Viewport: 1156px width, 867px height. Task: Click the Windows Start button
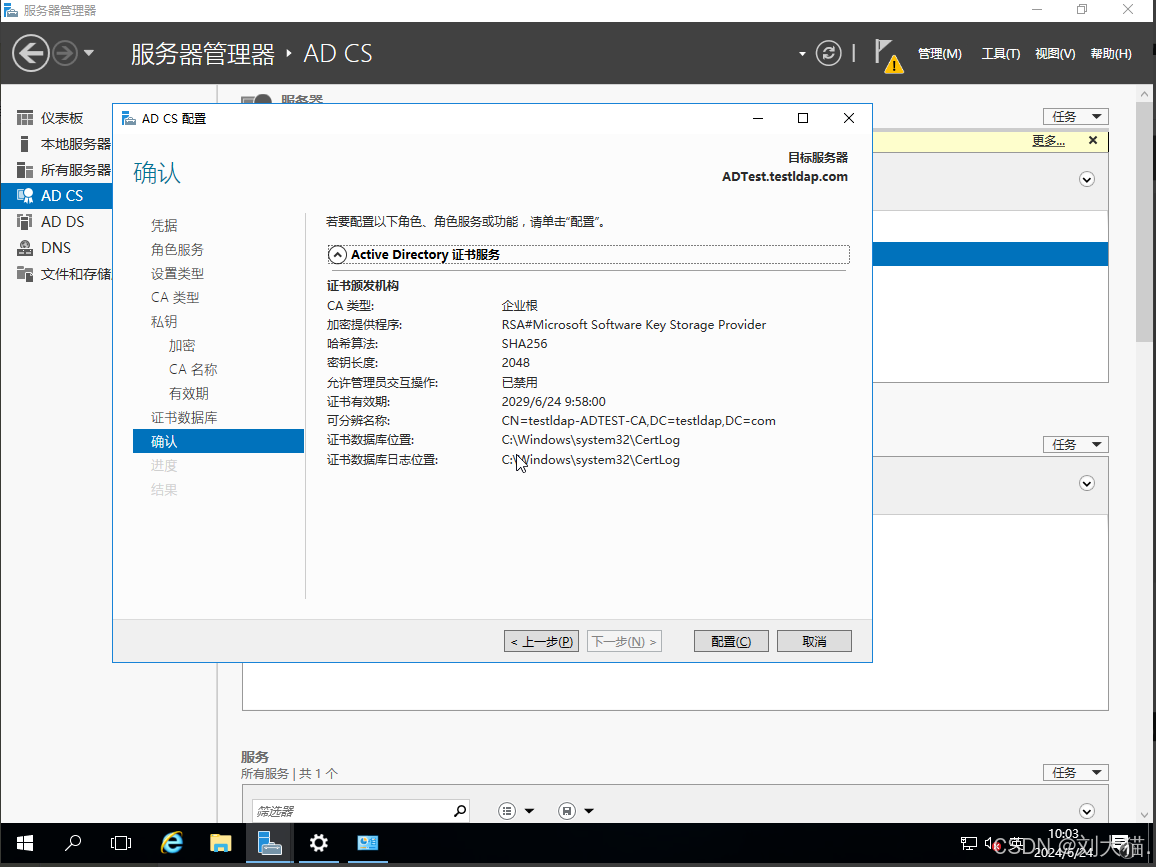[25, 843]
